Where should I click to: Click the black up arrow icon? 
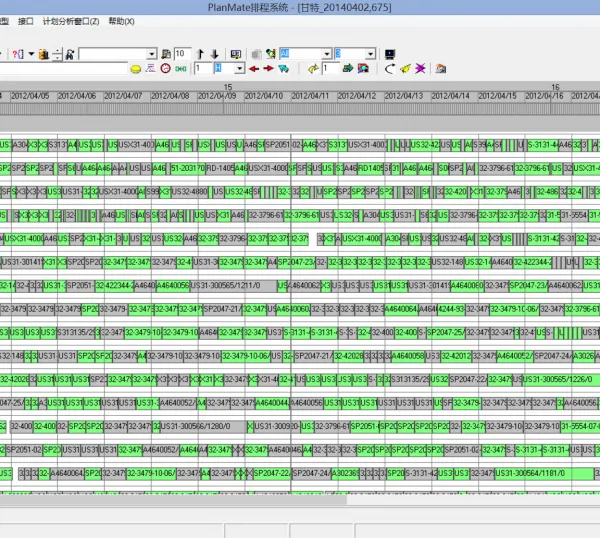click(x=200, y=54)
